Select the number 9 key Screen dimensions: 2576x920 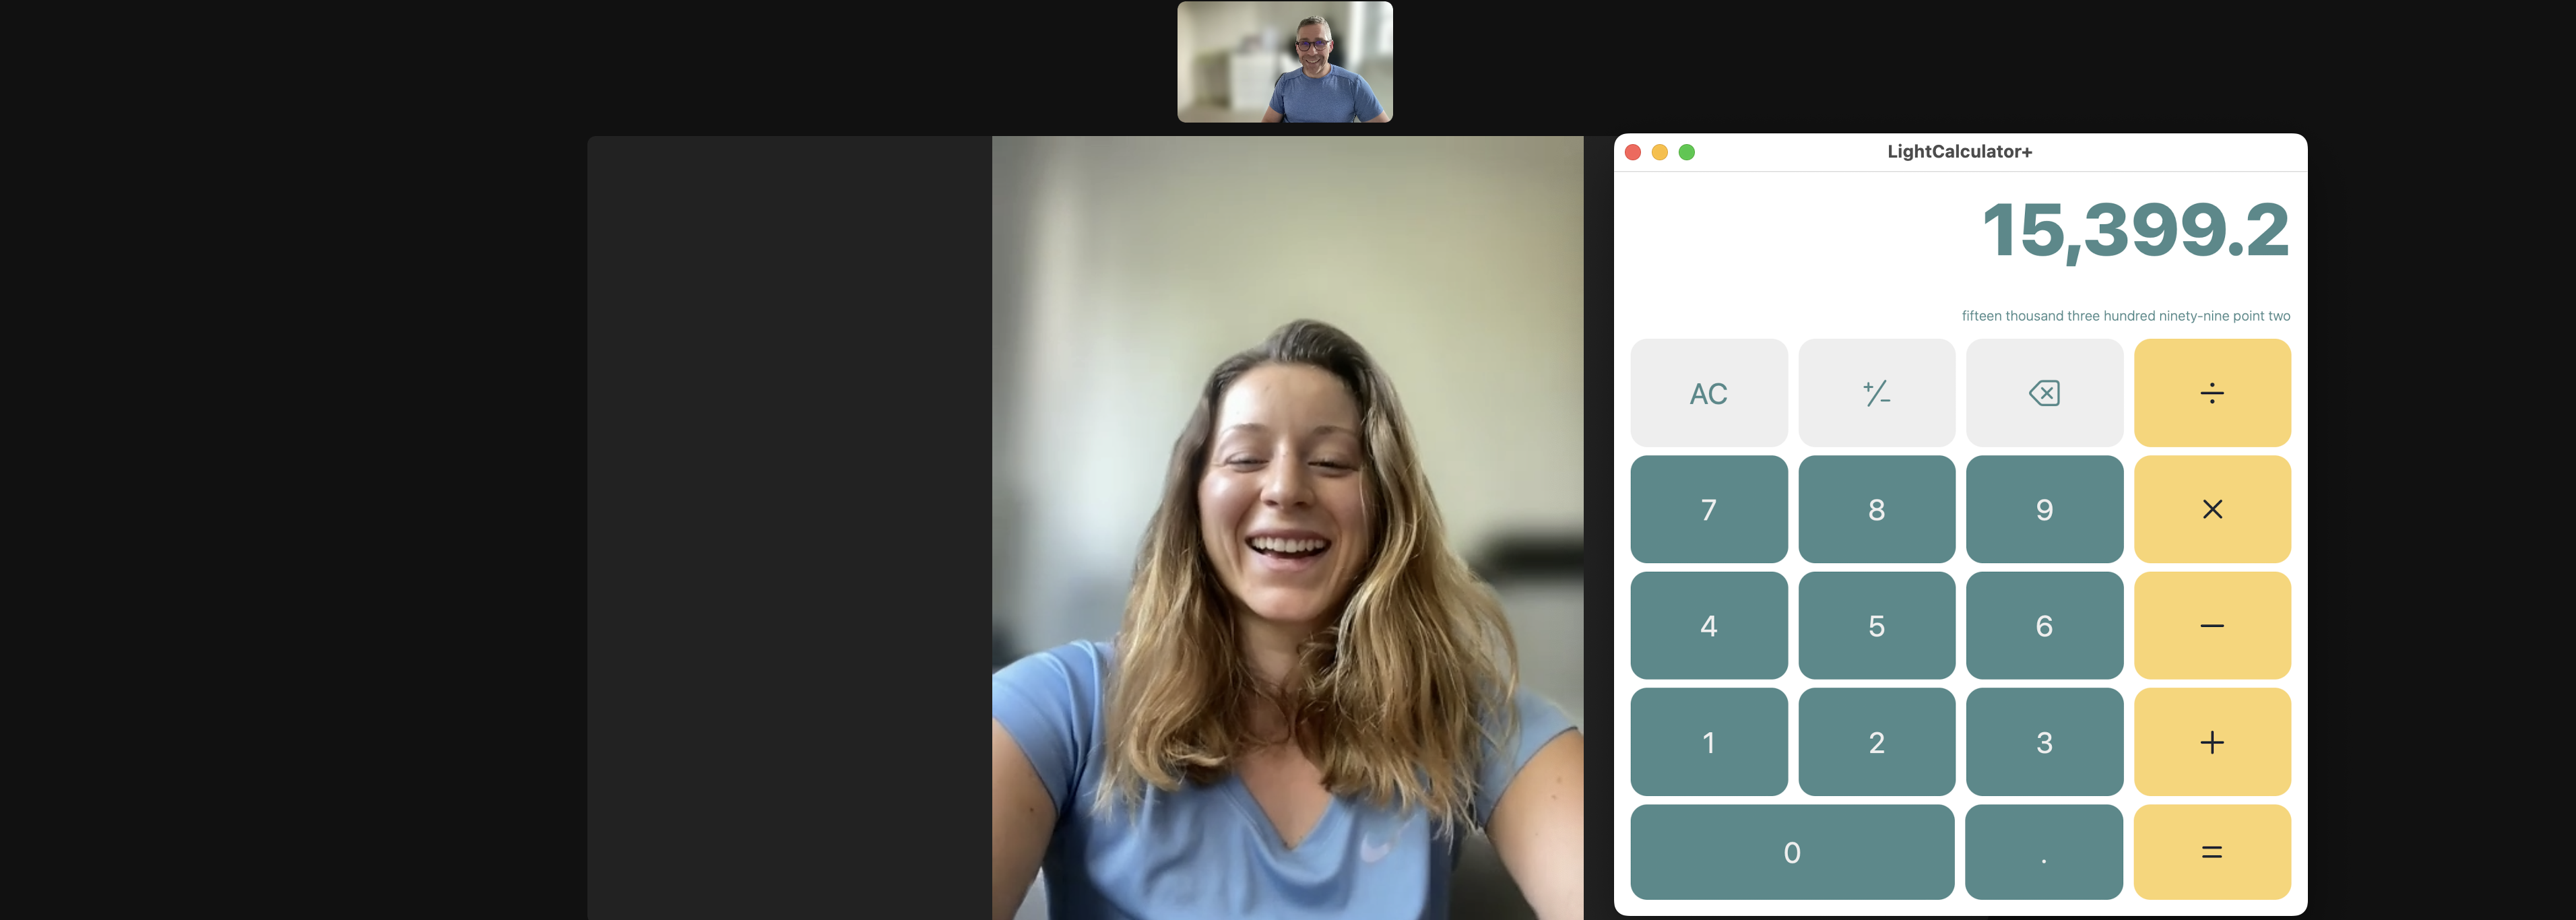(x=2044, y=509)
